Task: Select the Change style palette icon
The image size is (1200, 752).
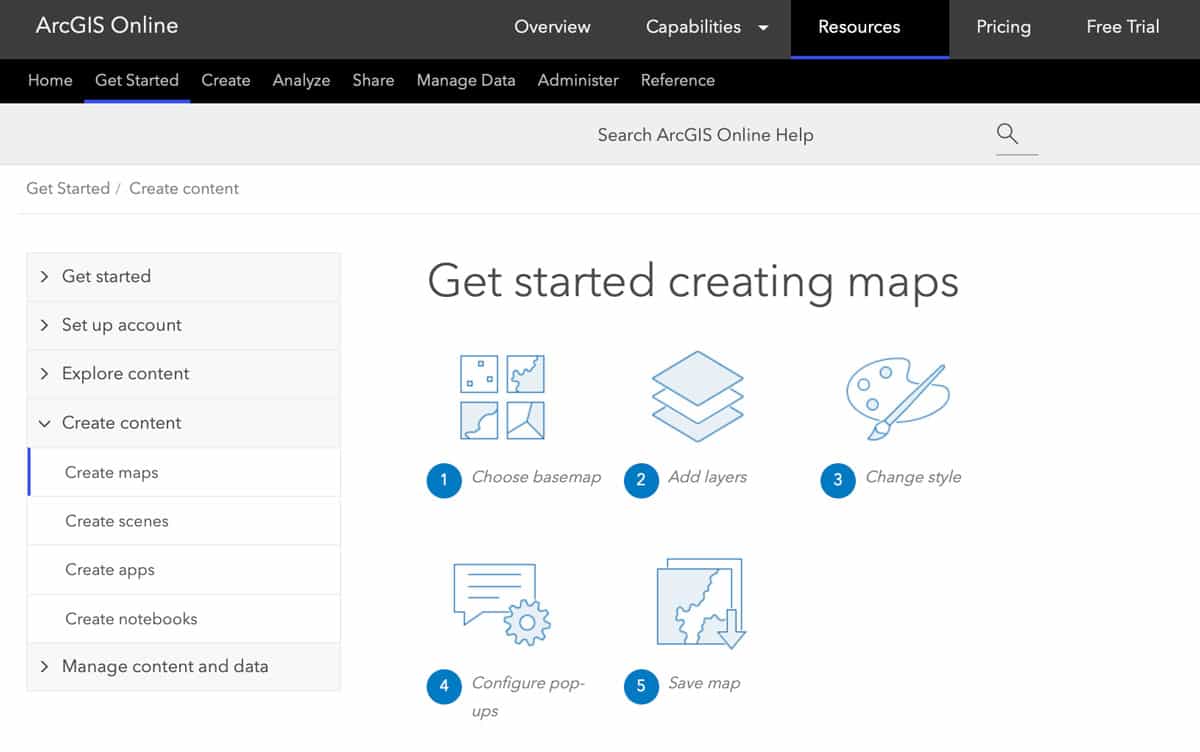Action: pyautogui.click(x=896, y=400)
